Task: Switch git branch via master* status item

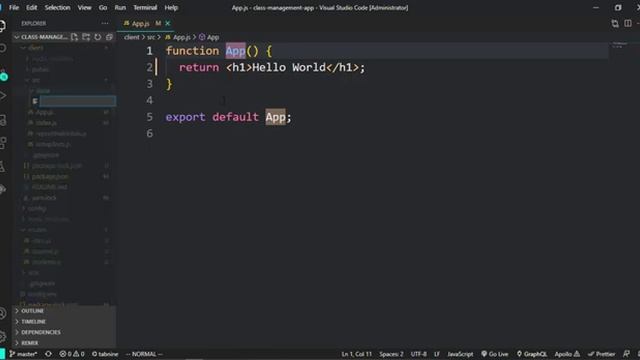Action: tap(24, 354)
